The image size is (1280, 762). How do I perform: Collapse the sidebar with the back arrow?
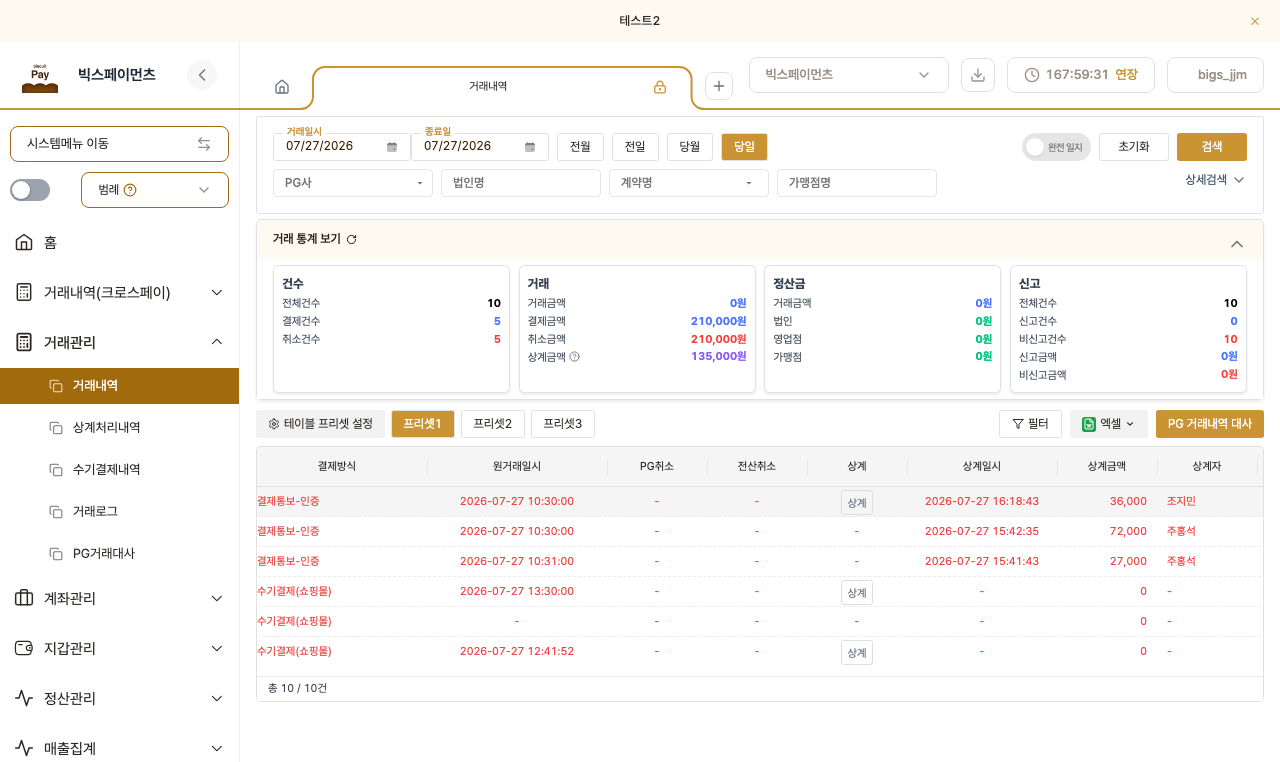(202, 75)
